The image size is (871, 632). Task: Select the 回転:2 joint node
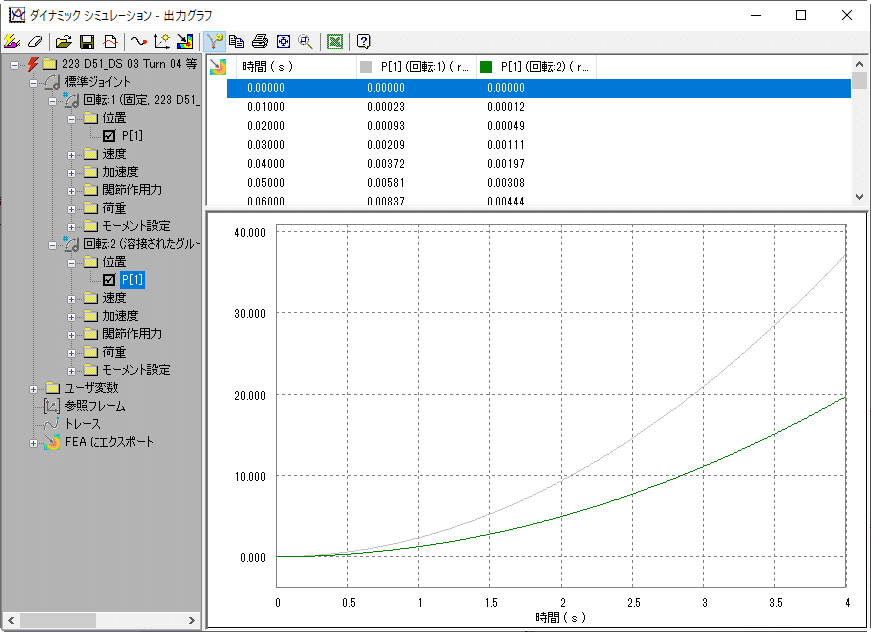pyautogui.click(x=142, y=244)
